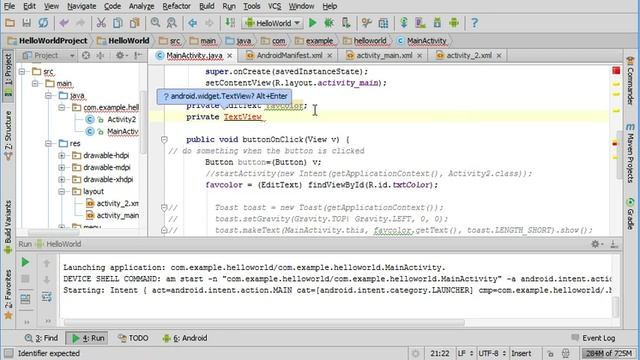
Task: Click the Help question mark icon
Action: 474,23
